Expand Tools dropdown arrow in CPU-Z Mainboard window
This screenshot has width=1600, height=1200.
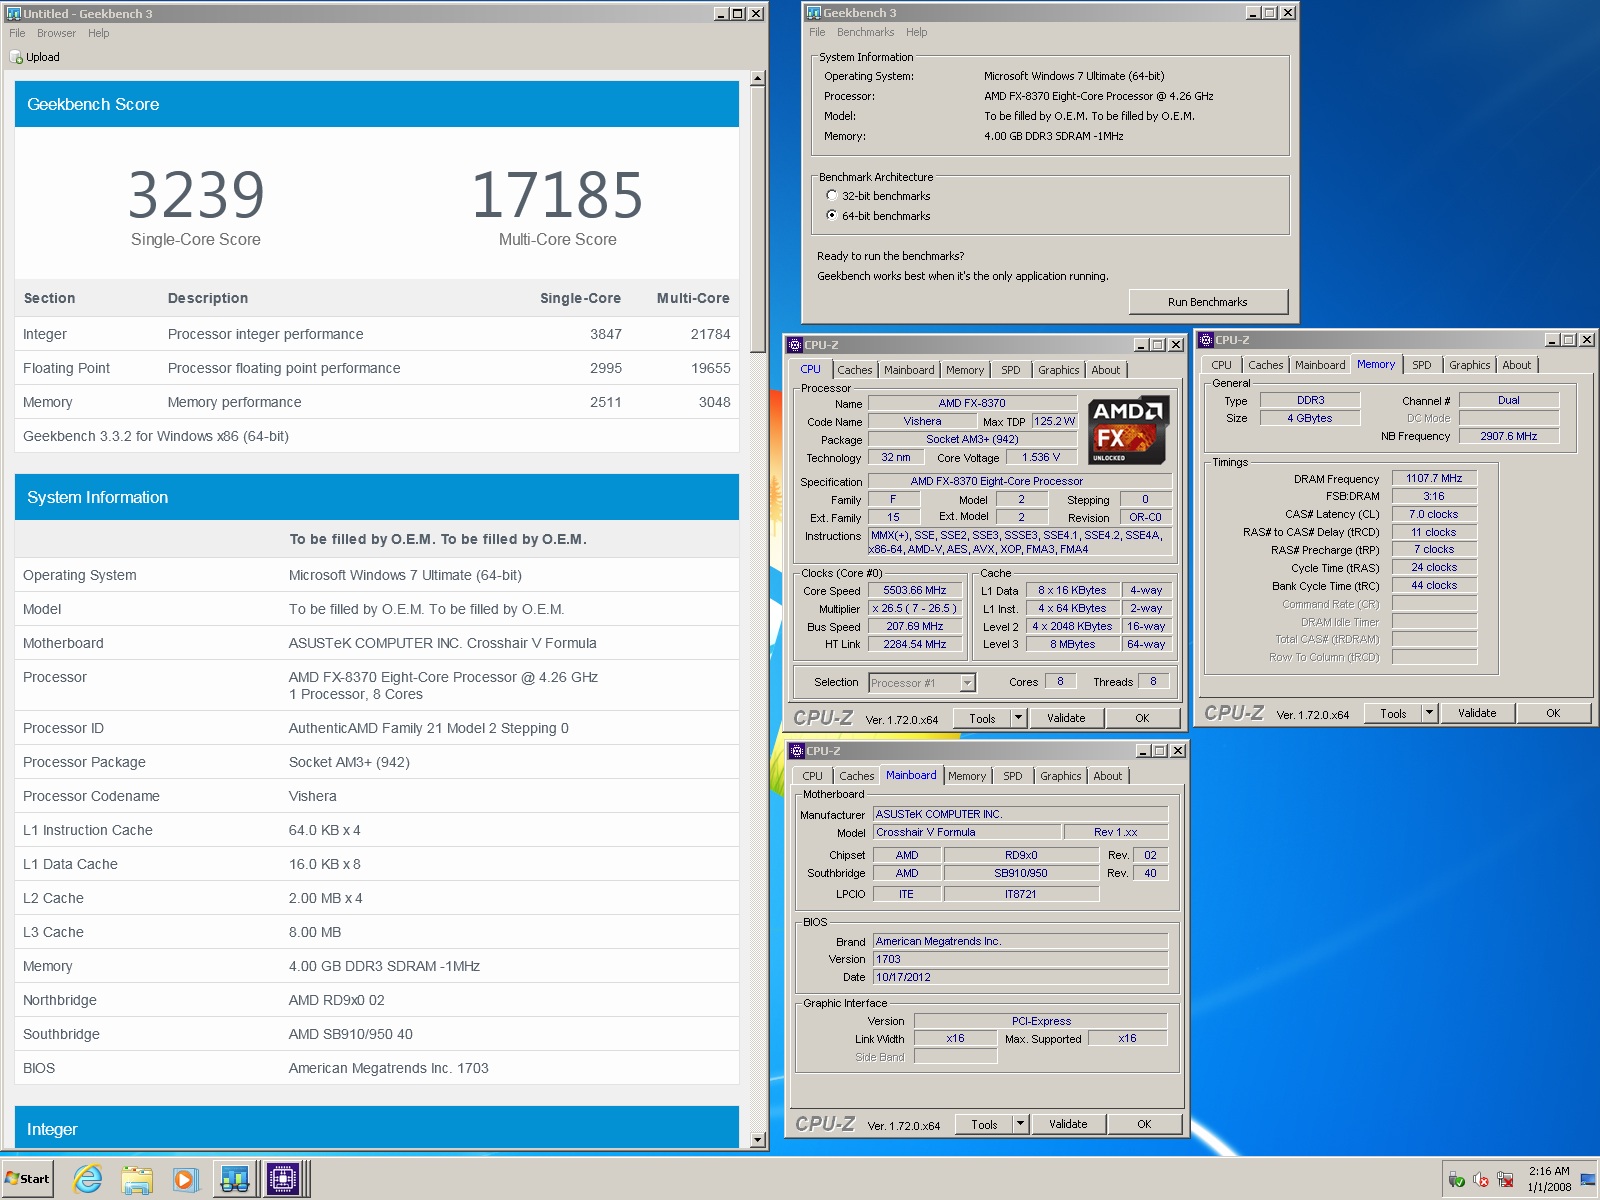[x=1020, y=1124]
